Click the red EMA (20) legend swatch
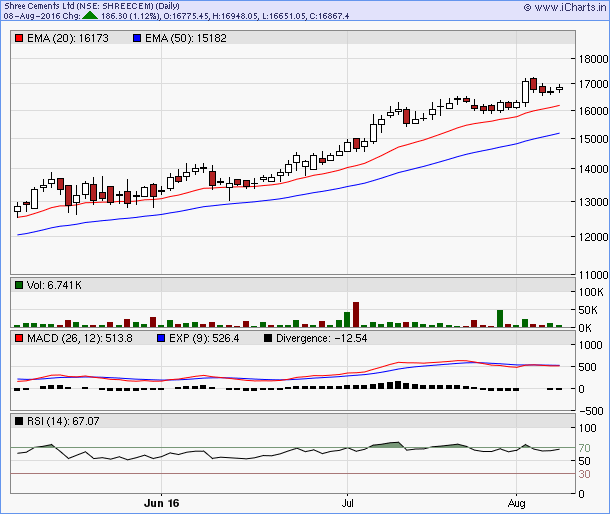This screenshot has width=610, height=514. click(19, 38)
